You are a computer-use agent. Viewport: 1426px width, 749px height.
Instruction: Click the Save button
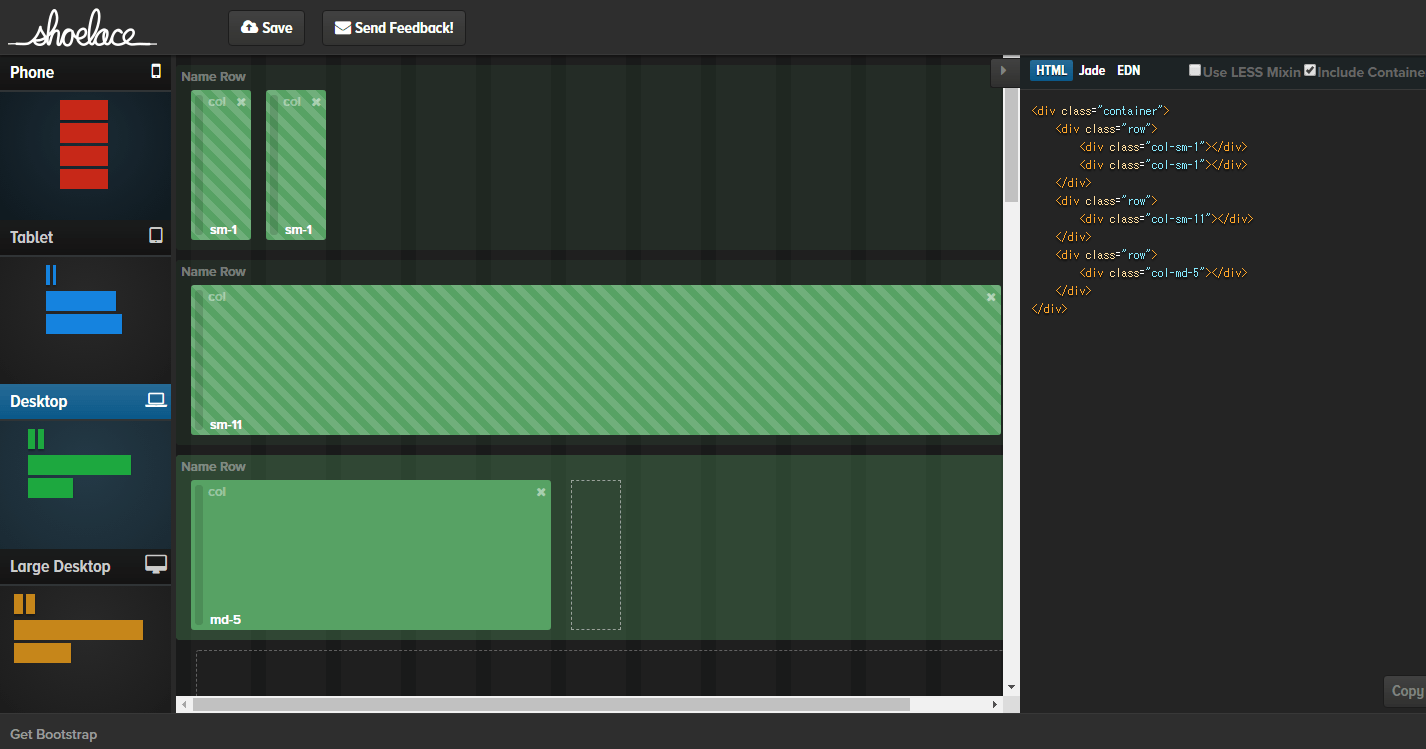267,28
